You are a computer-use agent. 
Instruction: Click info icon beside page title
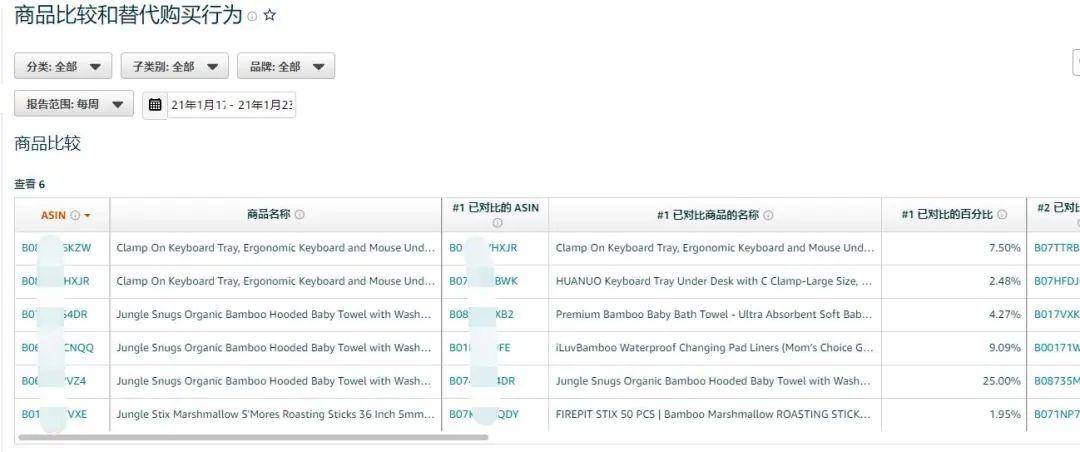(252, 16)
